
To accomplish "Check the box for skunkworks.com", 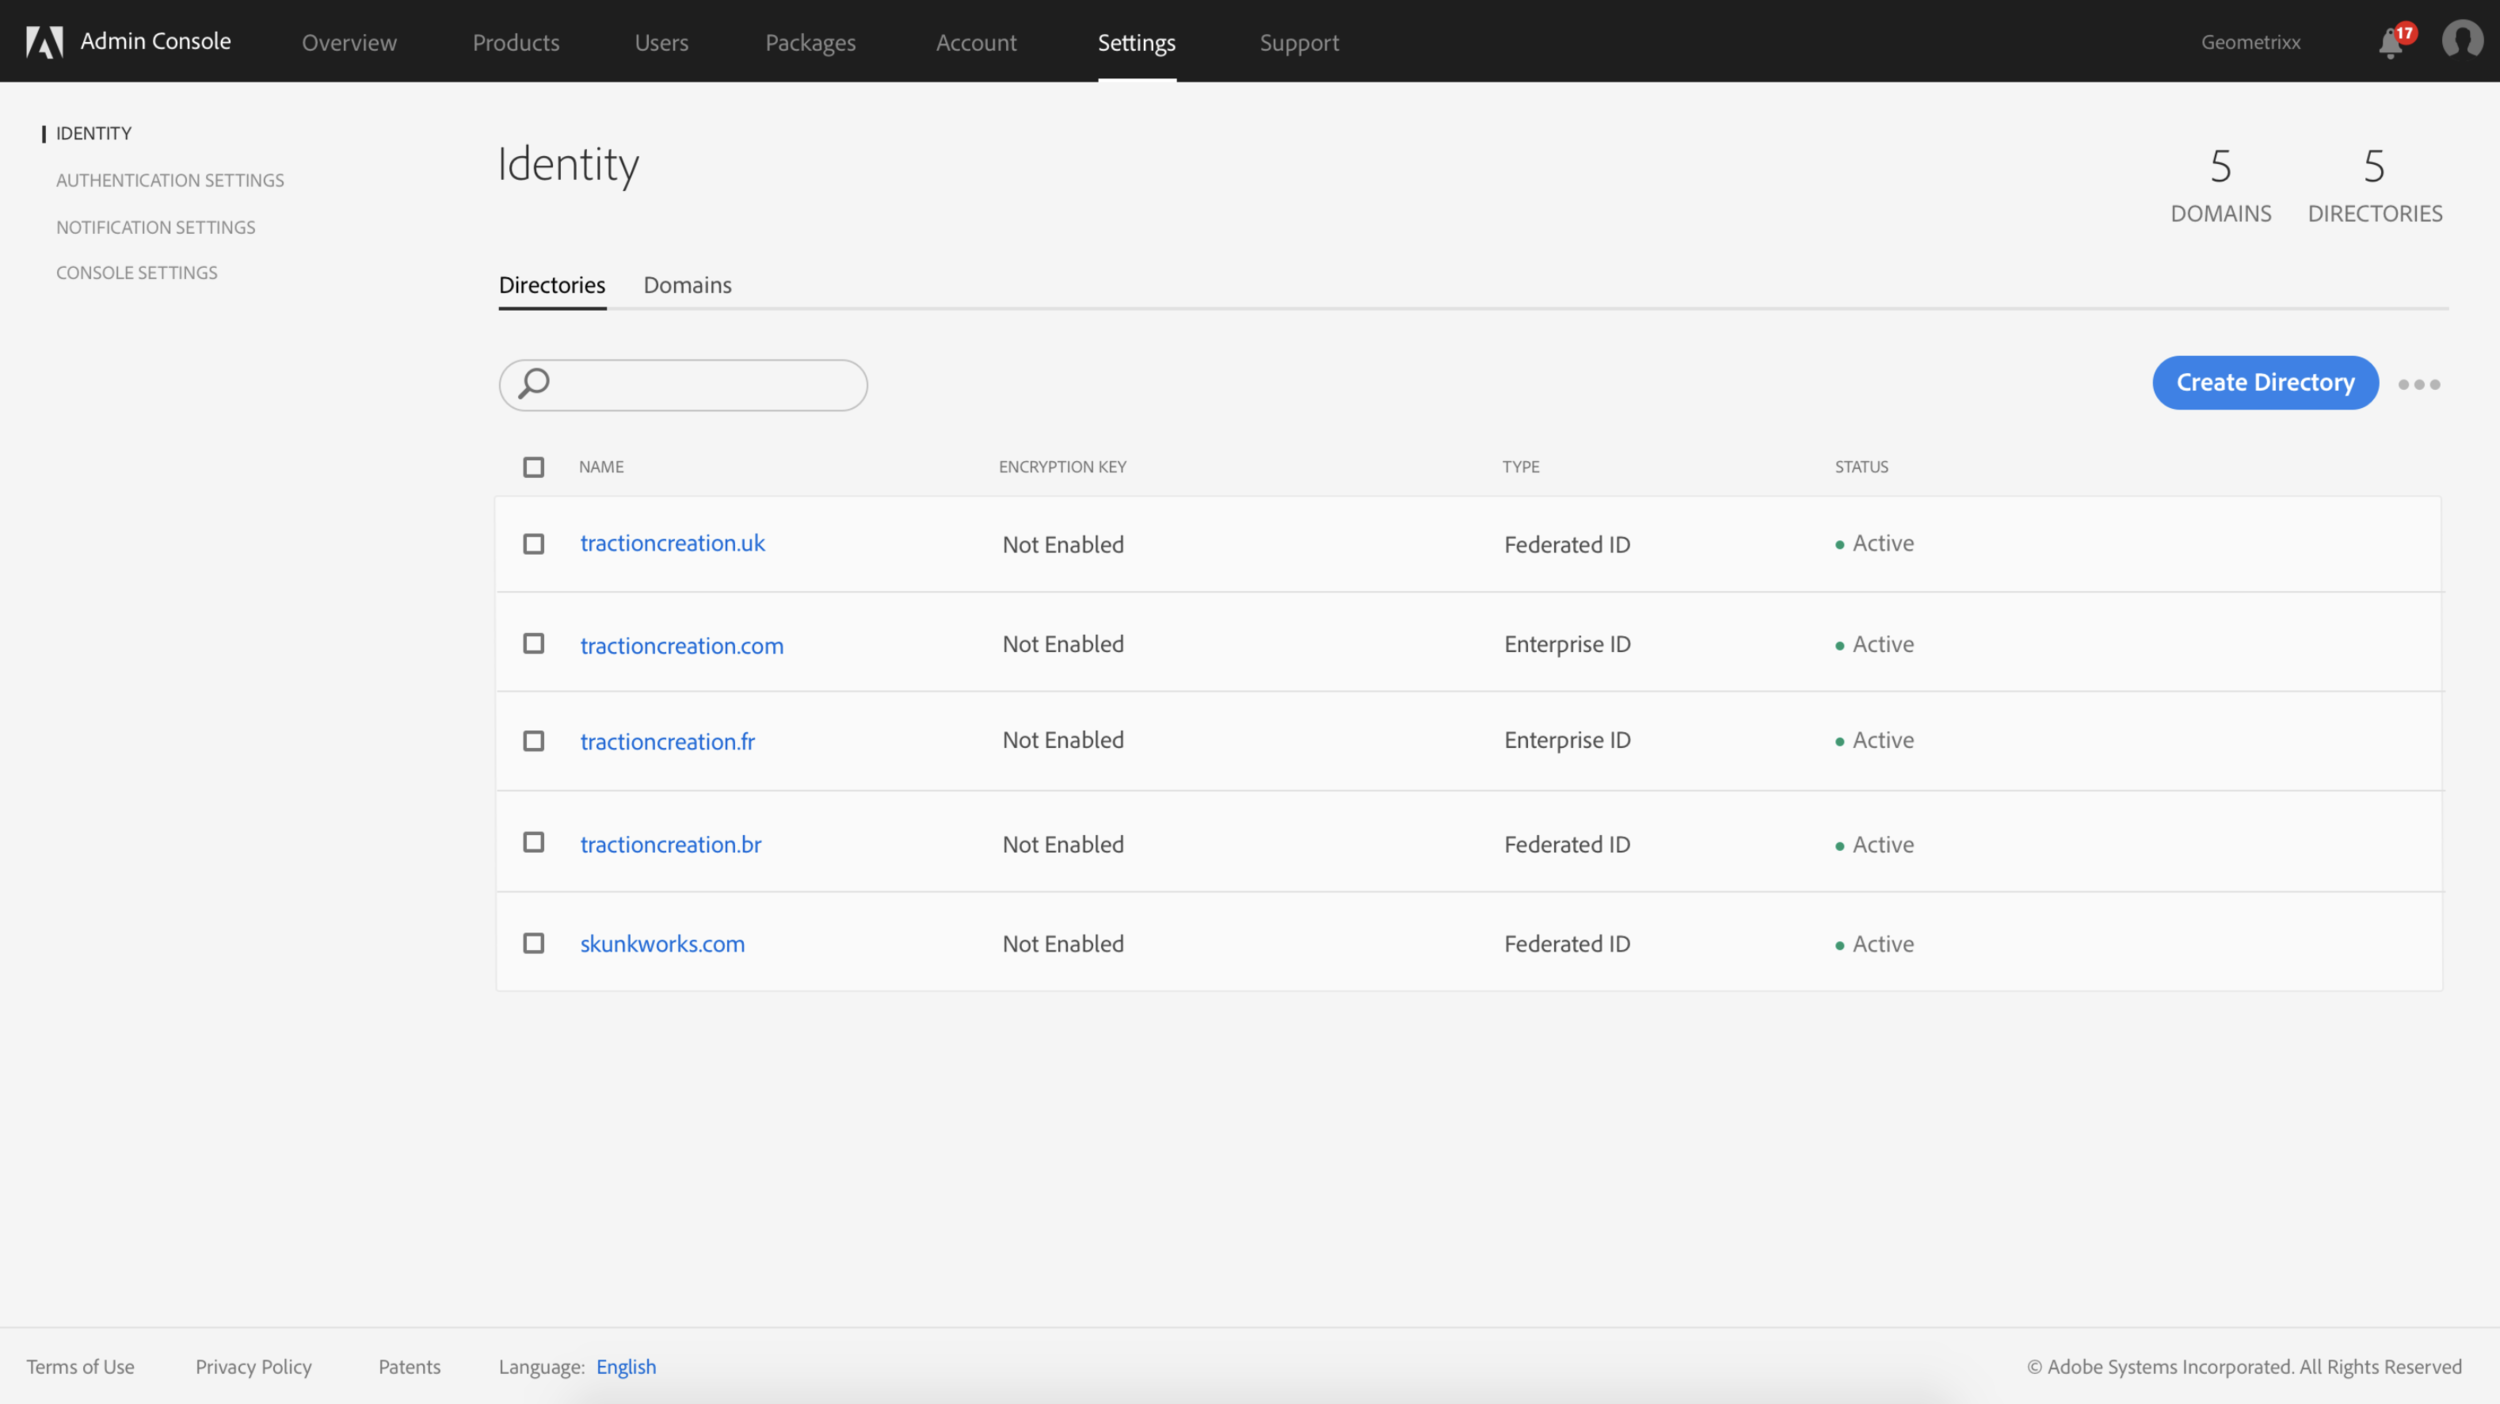I will (533, 943).
